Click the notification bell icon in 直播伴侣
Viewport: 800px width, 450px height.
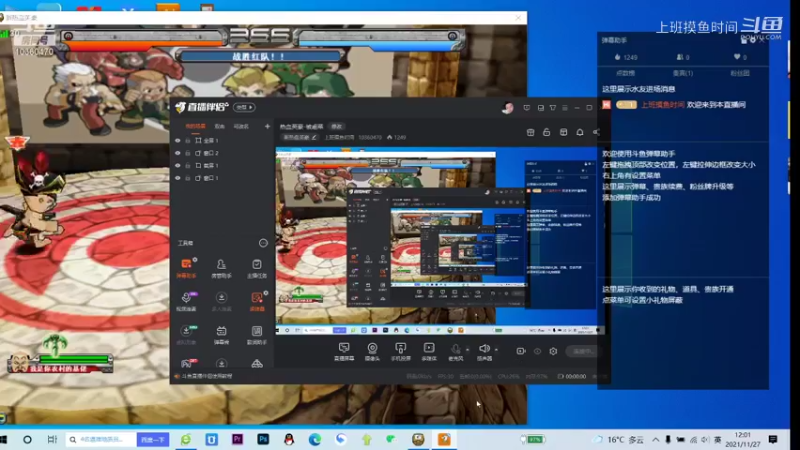[x=580, y=132]
